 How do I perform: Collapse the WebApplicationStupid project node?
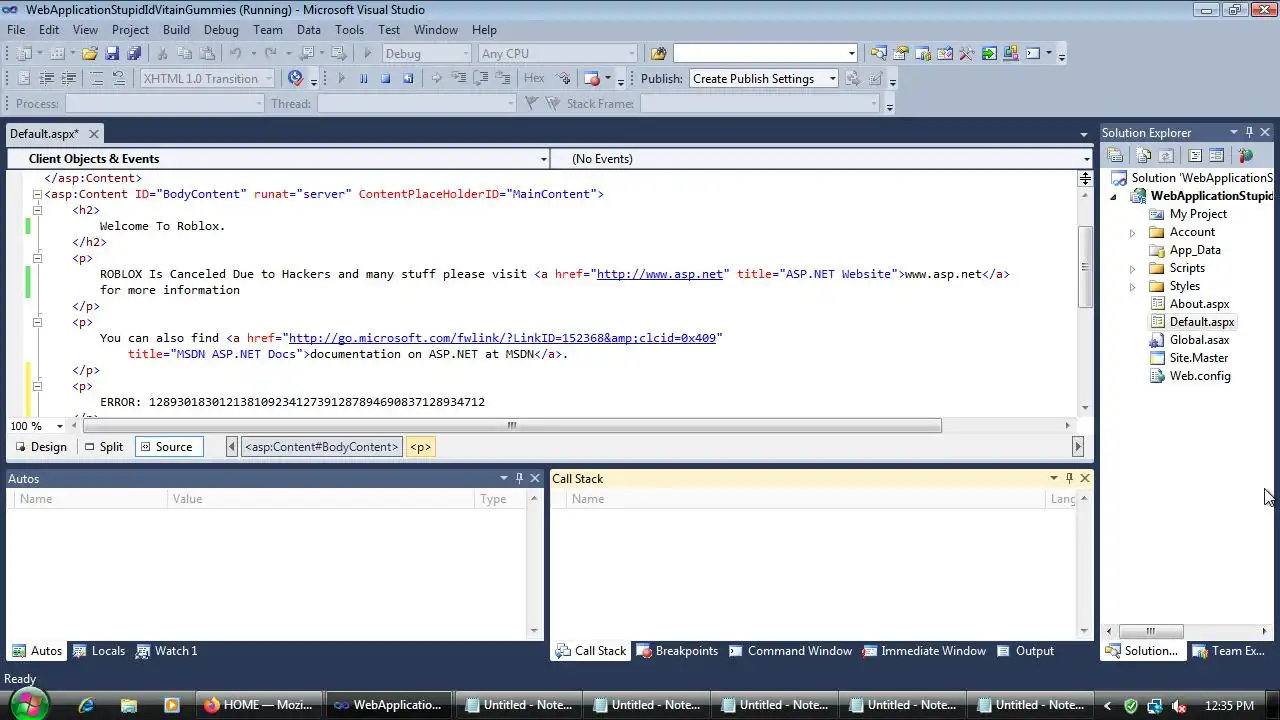click(1114, 196)
